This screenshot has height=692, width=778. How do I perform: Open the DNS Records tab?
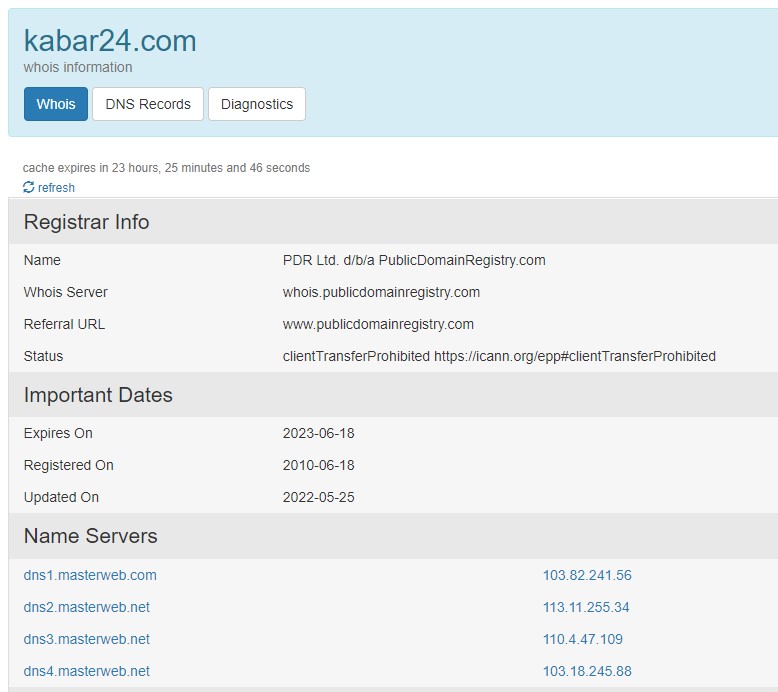(x=148, y=104)
